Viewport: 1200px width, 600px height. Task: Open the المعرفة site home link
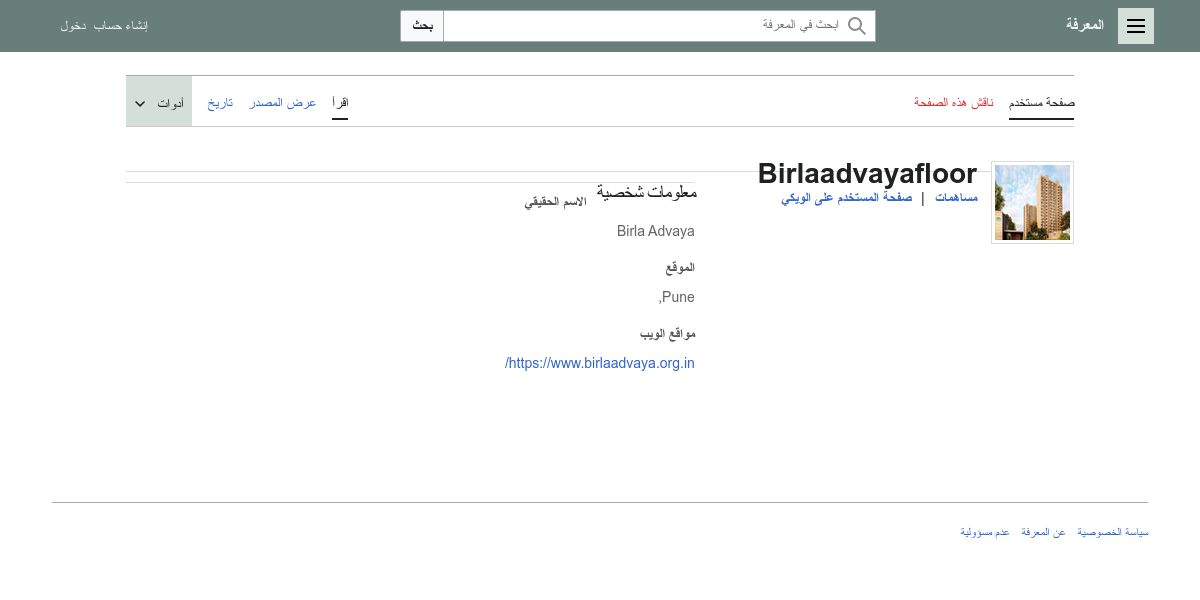pyautogui.click(x=1085, y=25)
